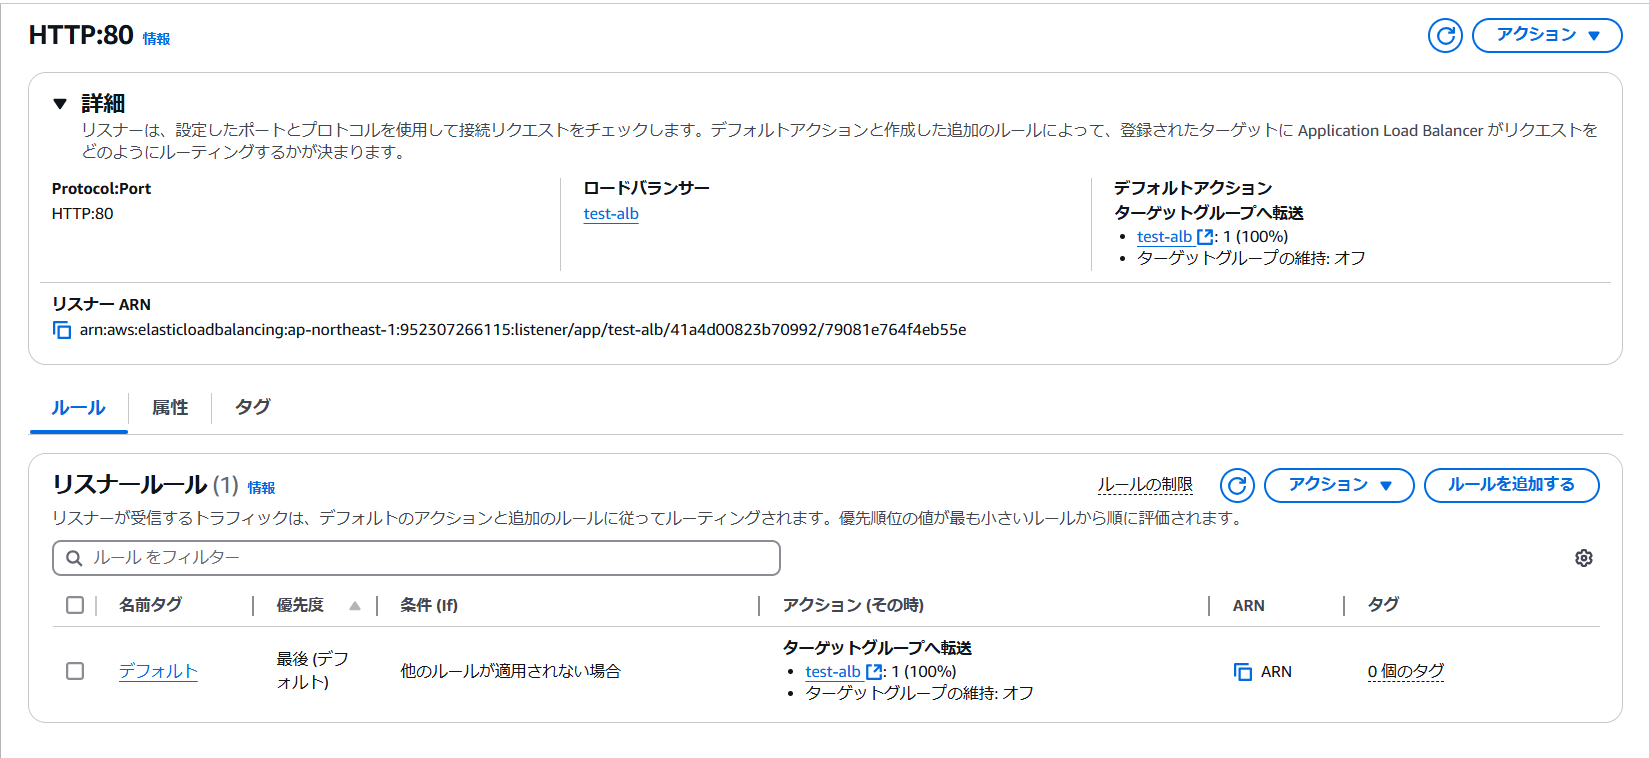Copy the default rule's ARN
The image size is (1649, 758).
(x=1243, y=672)
